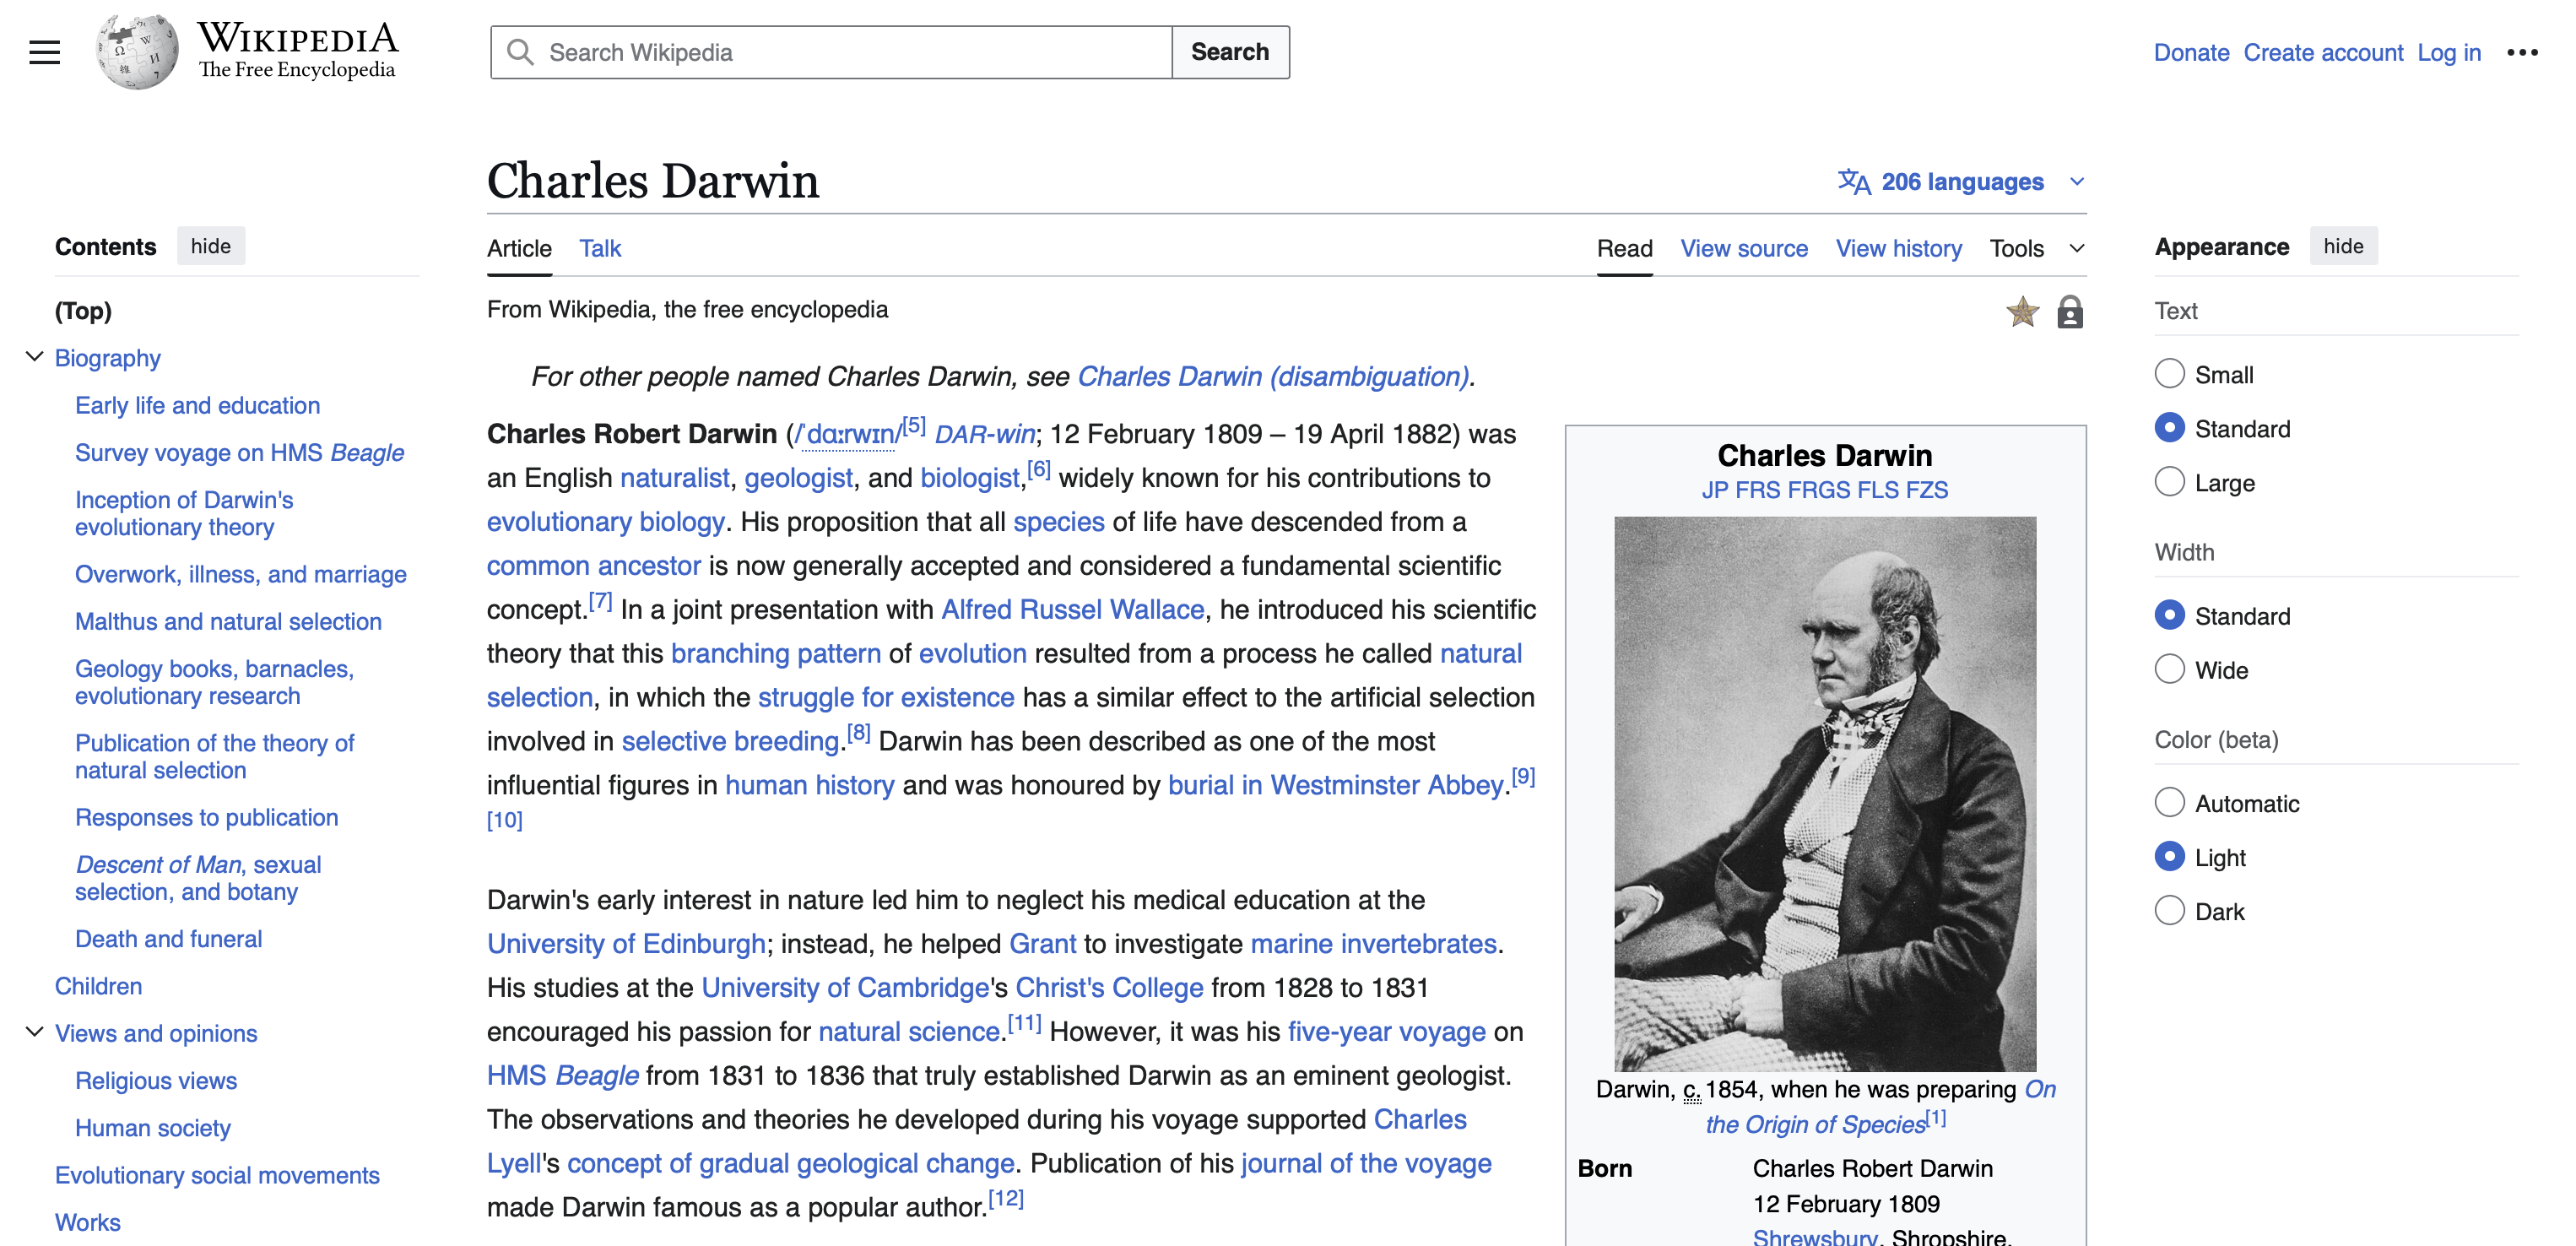Click the Donate link

(x=2191, y=52)
